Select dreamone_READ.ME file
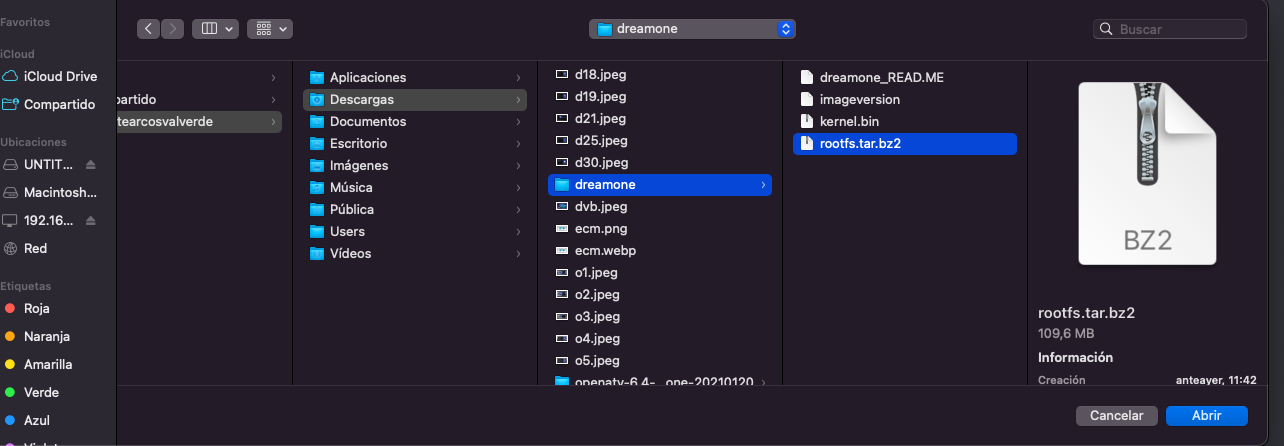 pos(881,77)
